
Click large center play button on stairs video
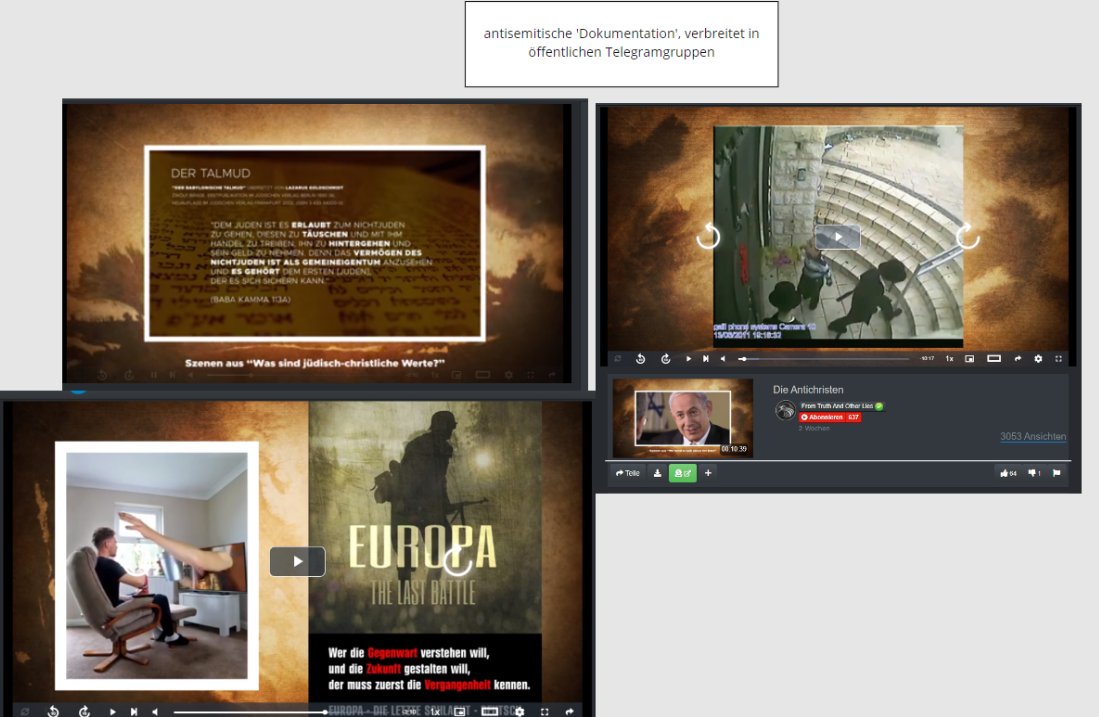tap(838, 237)
